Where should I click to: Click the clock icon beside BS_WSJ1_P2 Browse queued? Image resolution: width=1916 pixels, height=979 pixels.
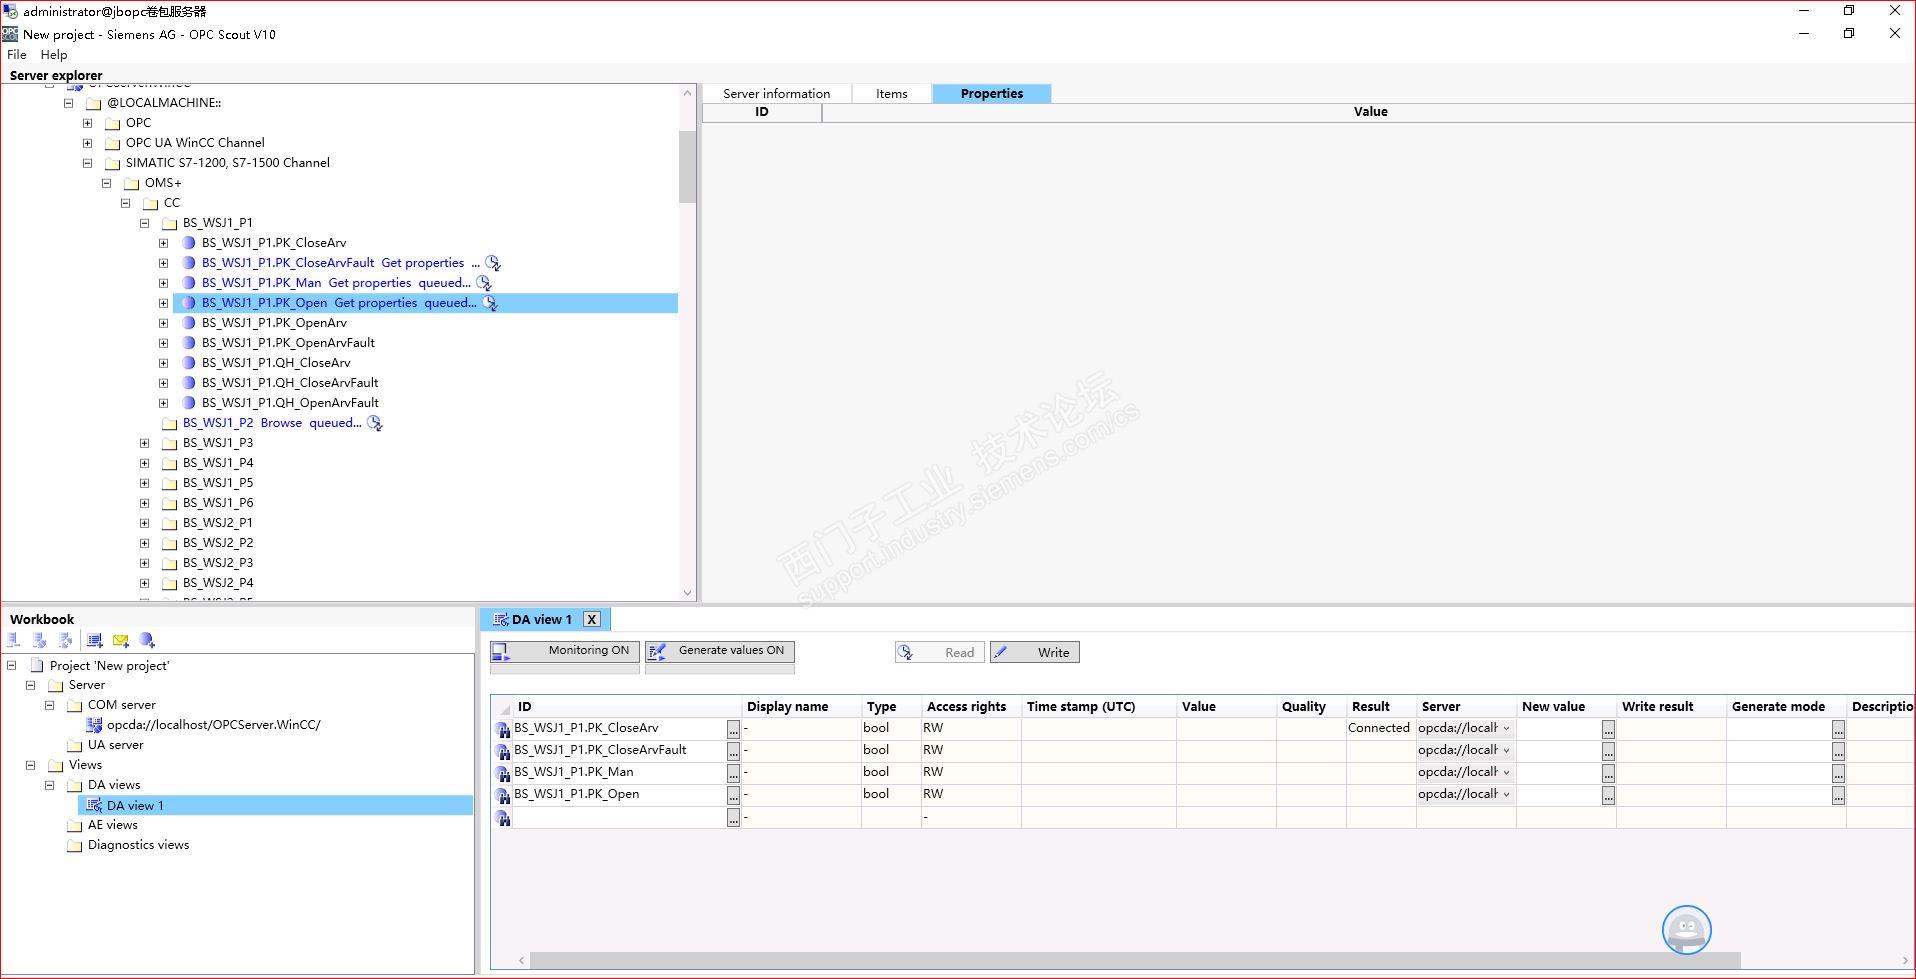pyautogui.click(x=375, y=423)
